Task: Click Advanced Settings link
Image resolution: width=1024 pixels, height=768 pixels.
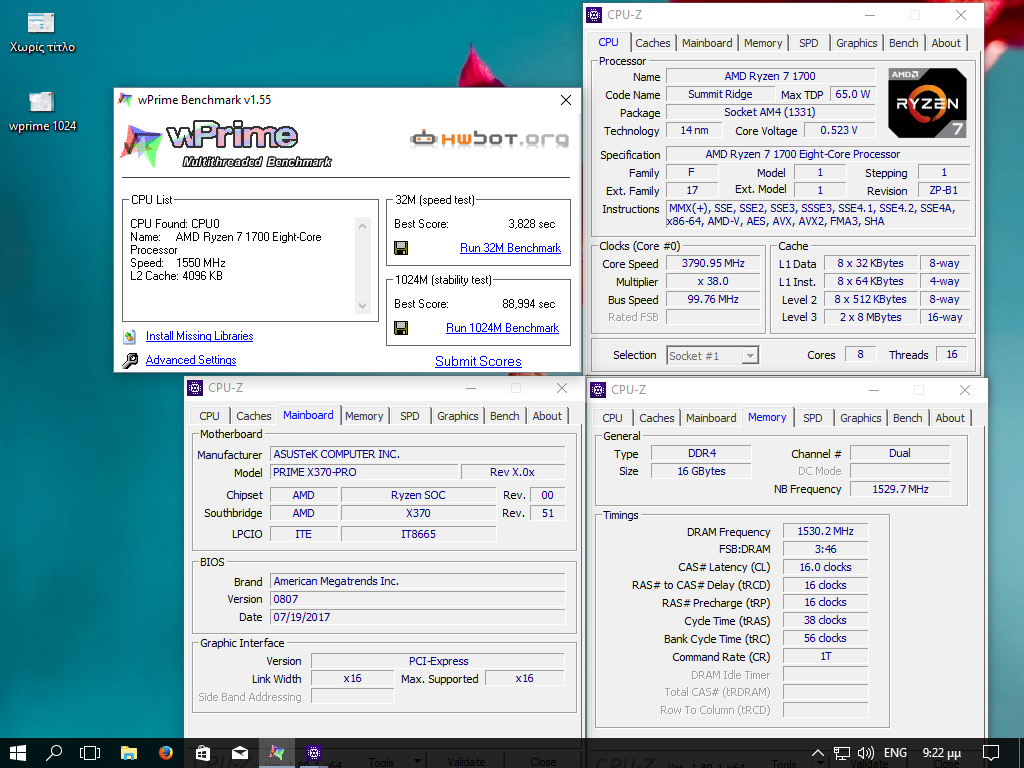Action: tap(191, 360)
